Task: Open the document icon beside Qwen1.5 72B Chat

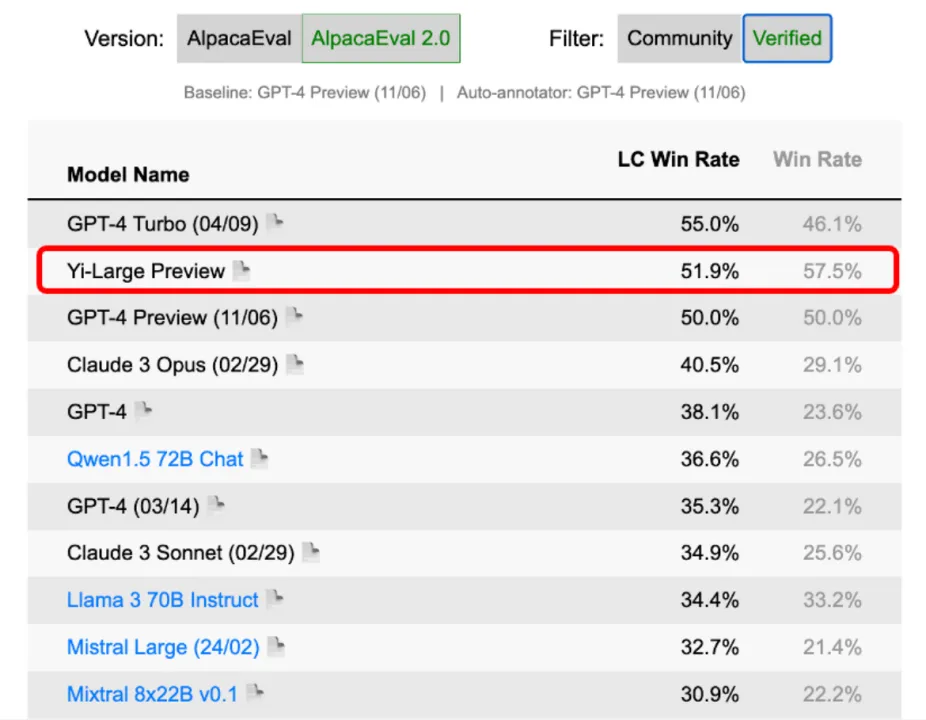Action: click(259, 459)
